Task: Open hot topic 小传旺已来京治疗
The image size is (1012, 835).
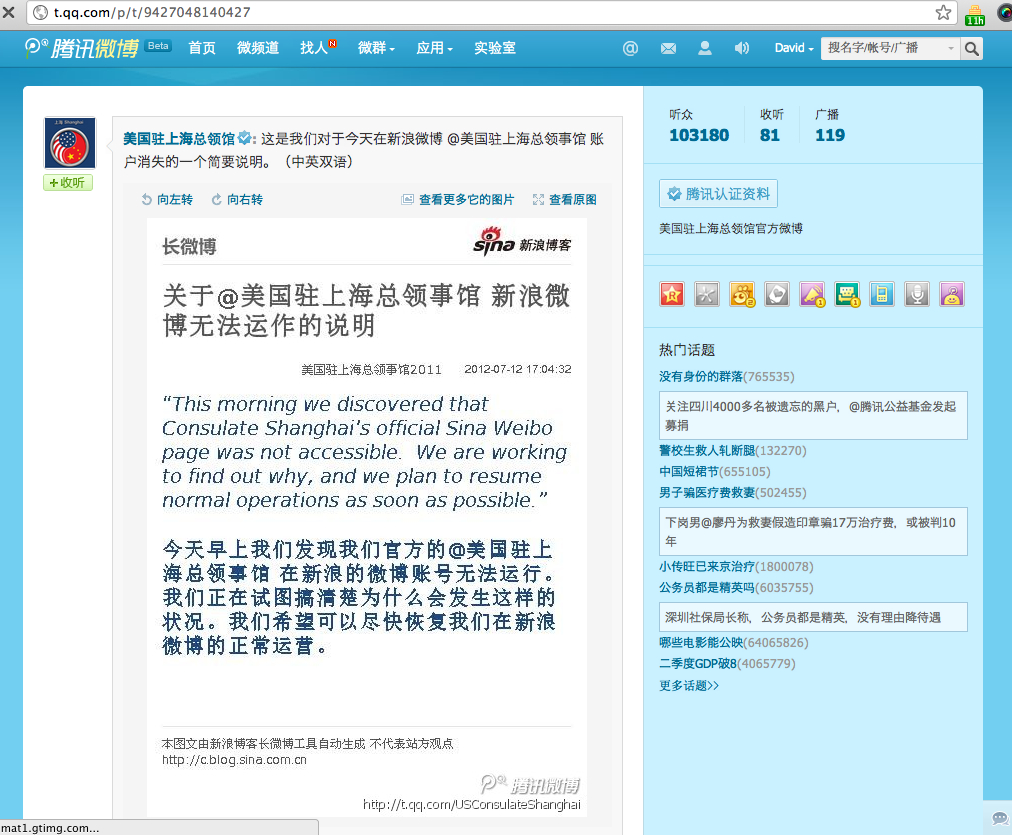Action: tap(707, 567)
